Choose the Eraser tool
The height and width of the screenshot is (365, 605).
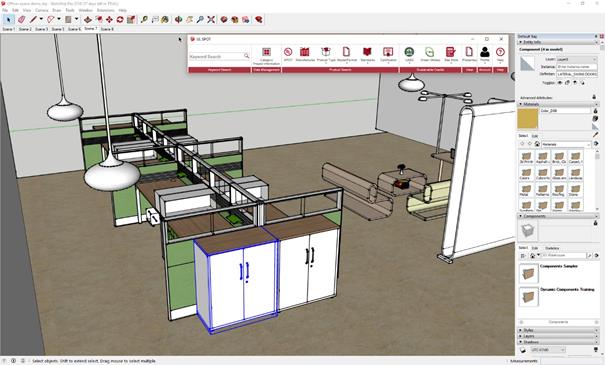tap(21, 19)
